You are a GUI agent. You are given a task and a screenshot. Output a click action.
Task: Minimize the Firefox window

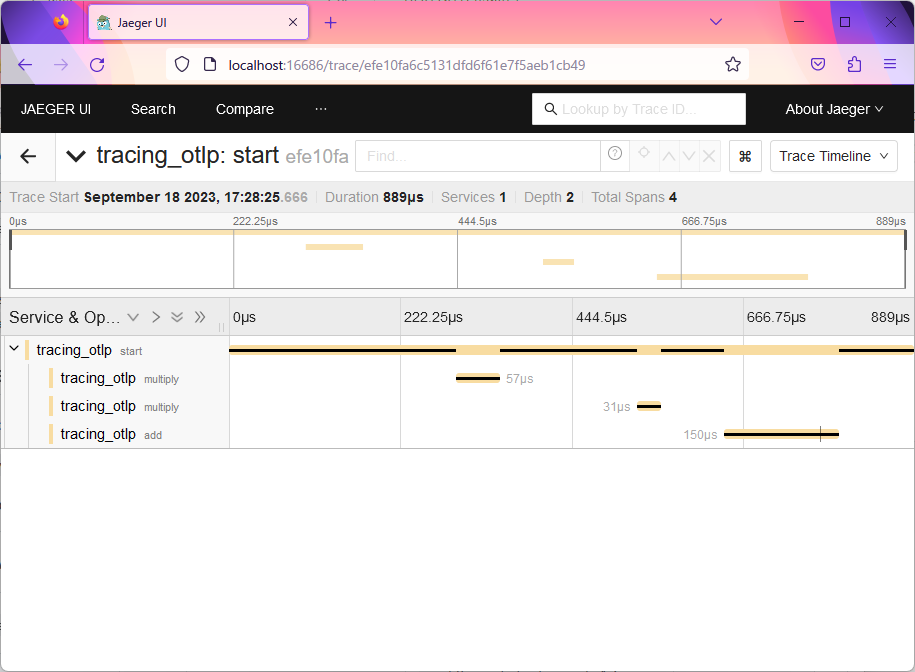pos(799,22)
